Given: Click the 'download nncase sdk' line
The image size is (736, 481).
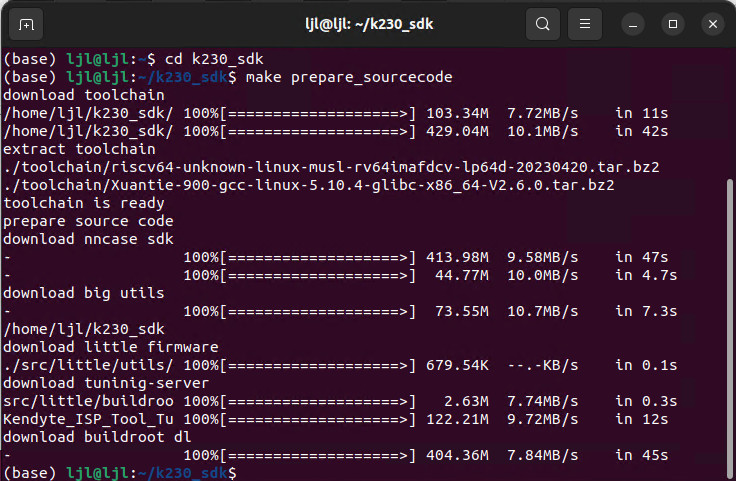Looking at the screenshot, I should [88, 239].
